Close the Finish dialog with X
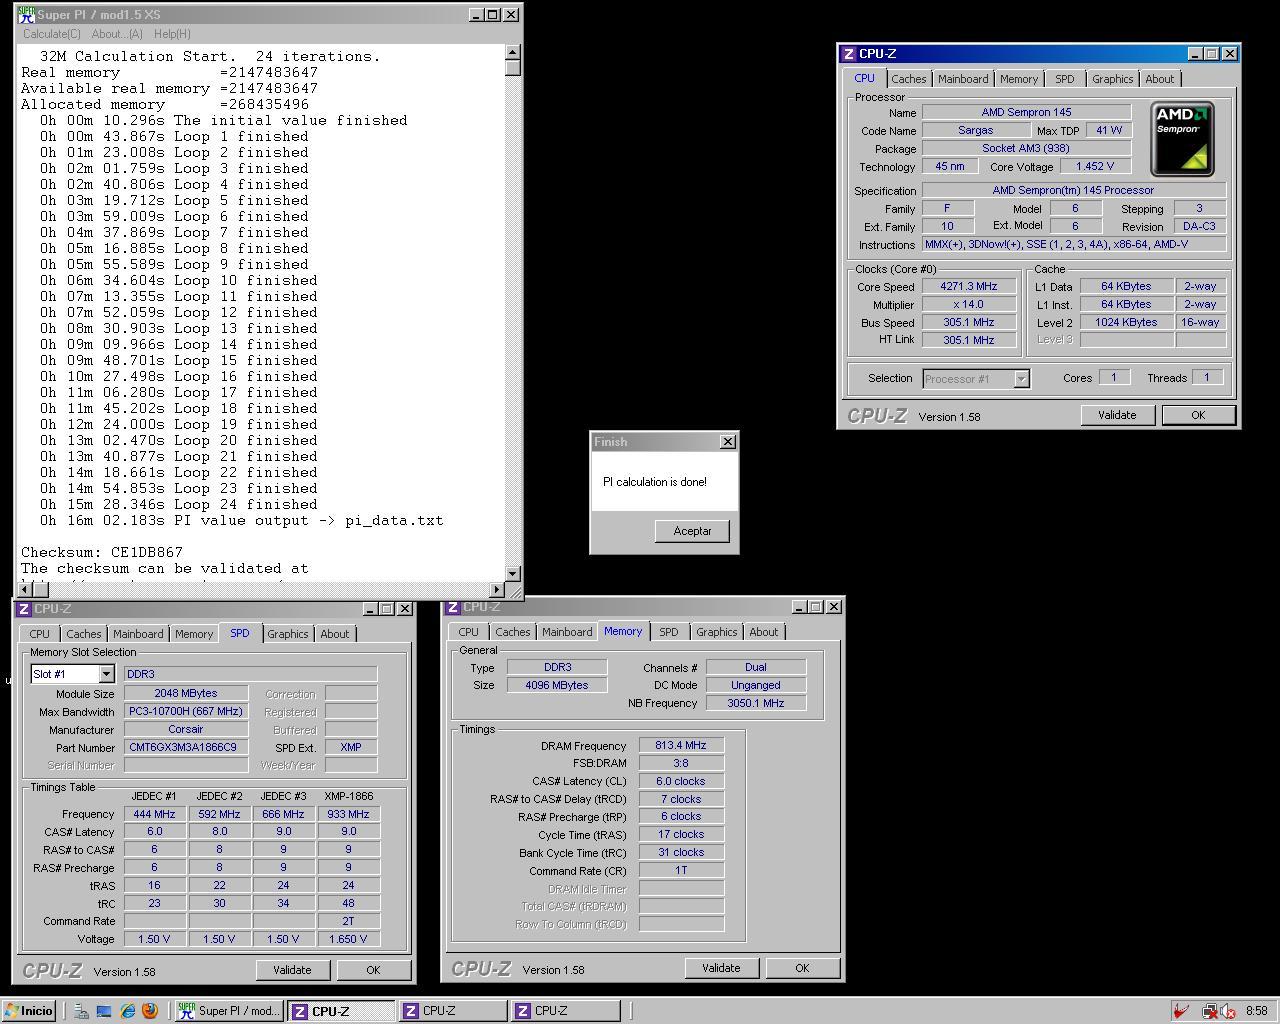 pos(728,441)
